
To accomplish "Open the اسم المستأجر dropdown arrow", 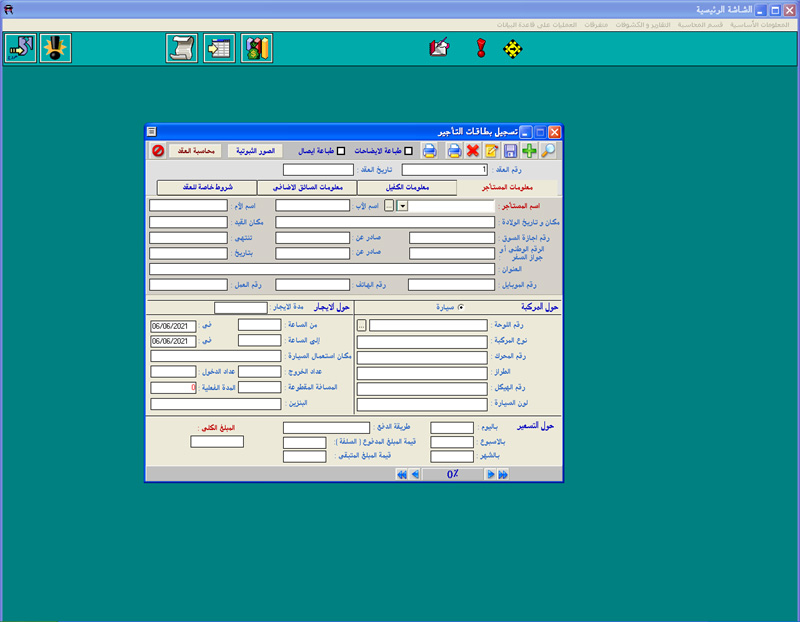I will [402, 206].
